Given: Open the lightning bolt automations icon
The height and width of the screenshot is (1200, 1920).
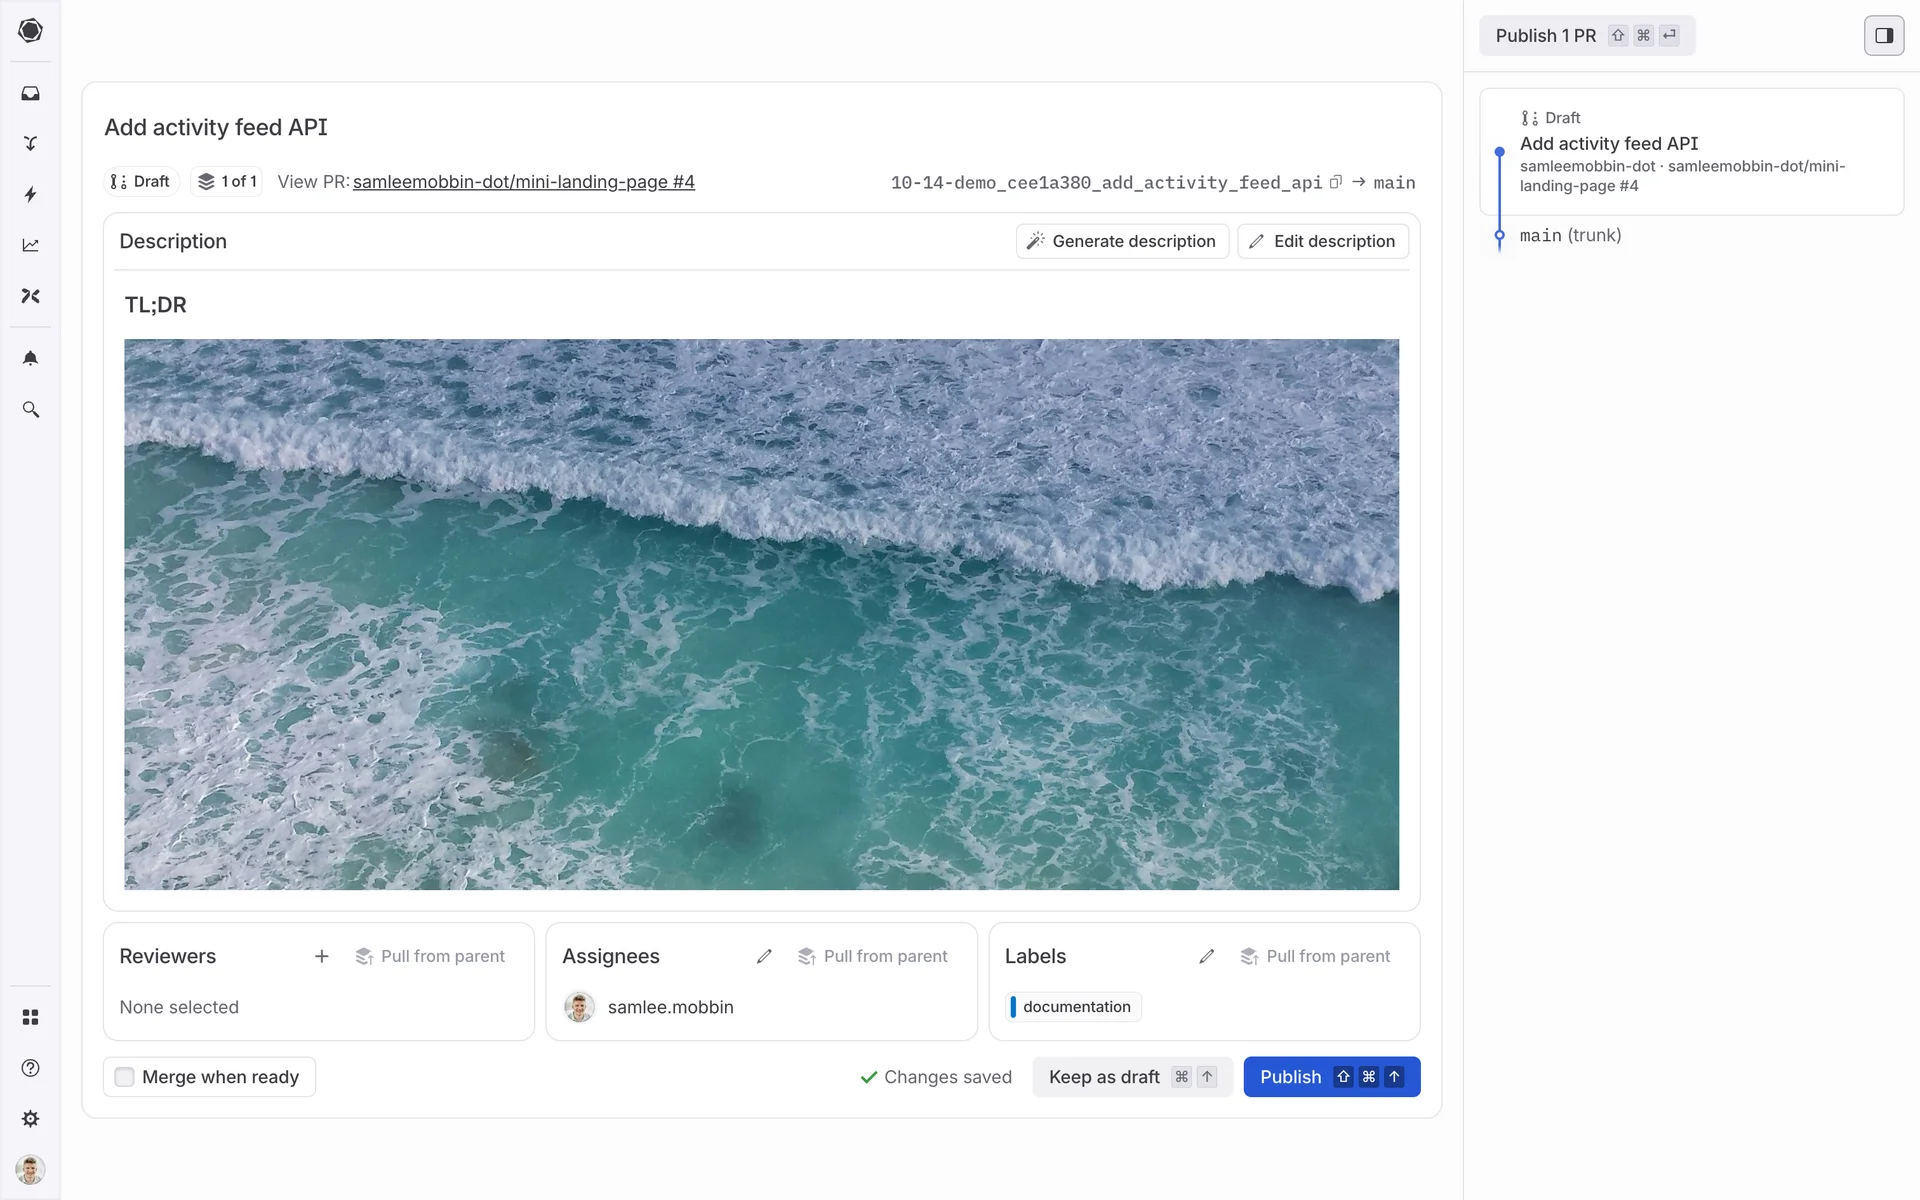Looking at the screenshot, I should (x=30, y=194).
